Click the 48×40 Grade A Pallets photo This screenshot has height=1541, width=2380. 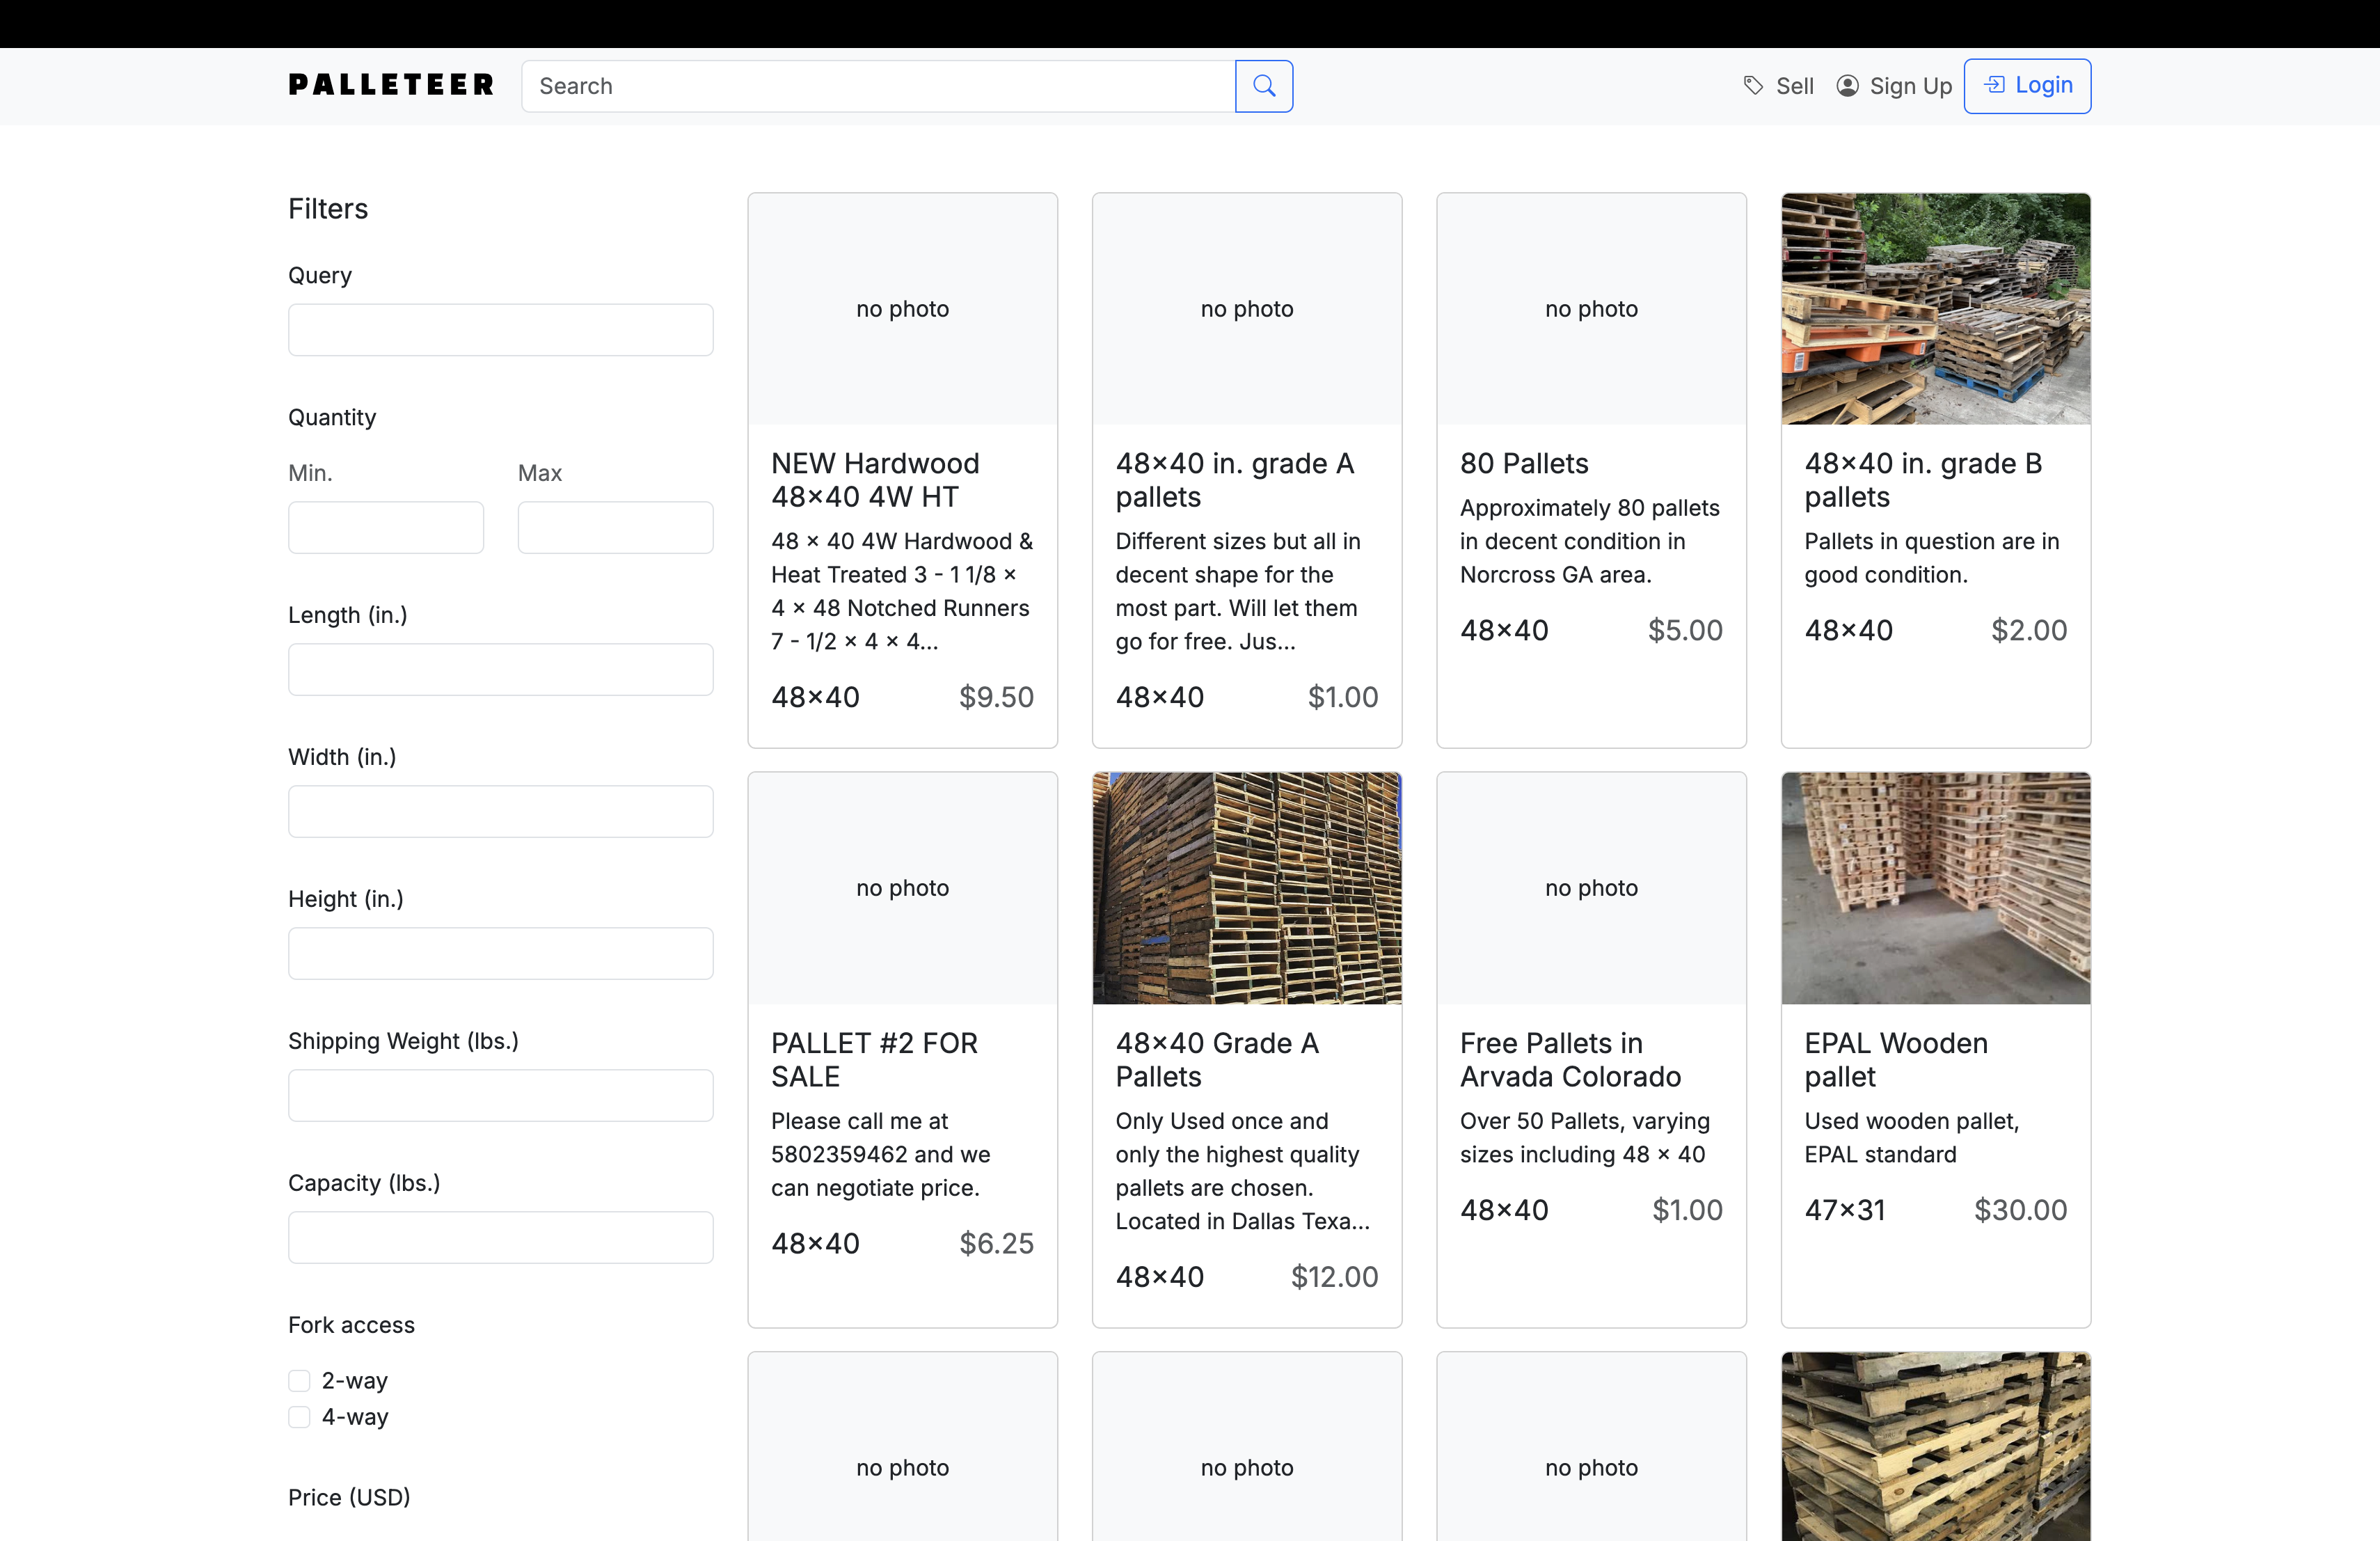1247,889
